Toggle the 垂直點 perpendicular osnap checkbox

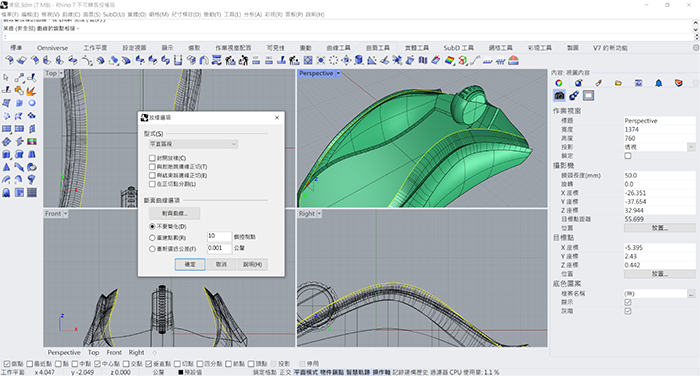[148, 364]
